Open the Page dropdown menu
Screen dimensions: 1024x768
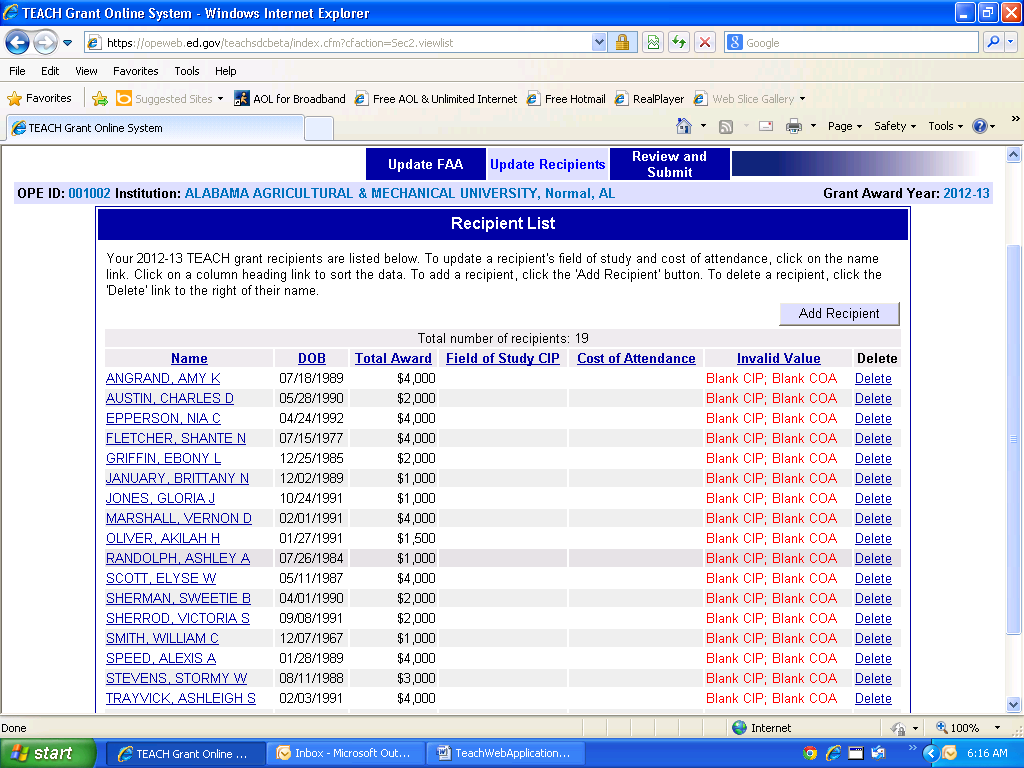(x=845, y=127)
